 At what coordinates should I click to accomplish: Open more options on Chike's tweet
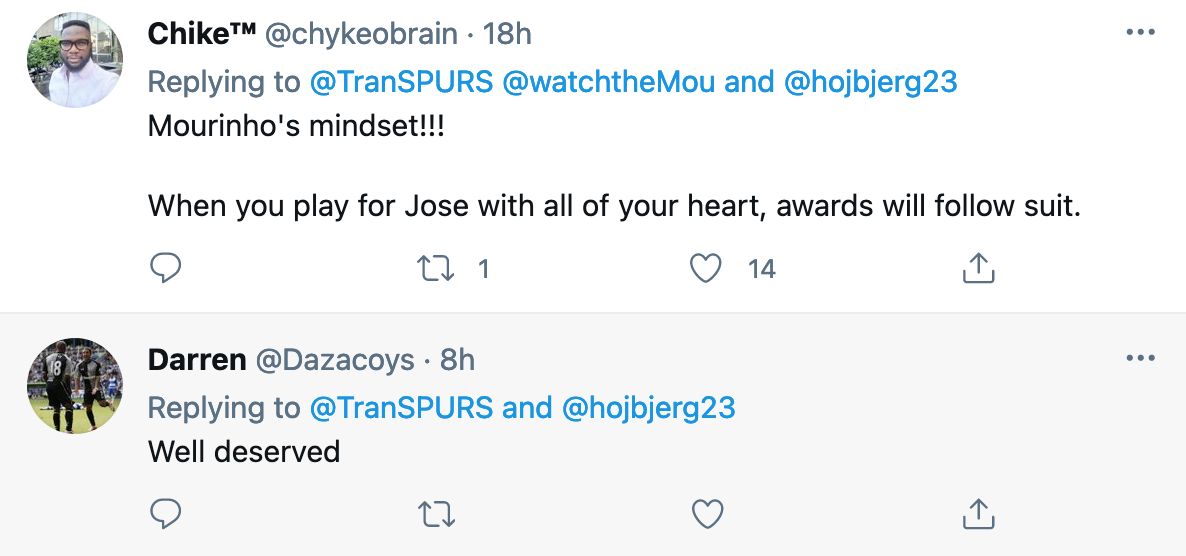[x=1140, y=33]
